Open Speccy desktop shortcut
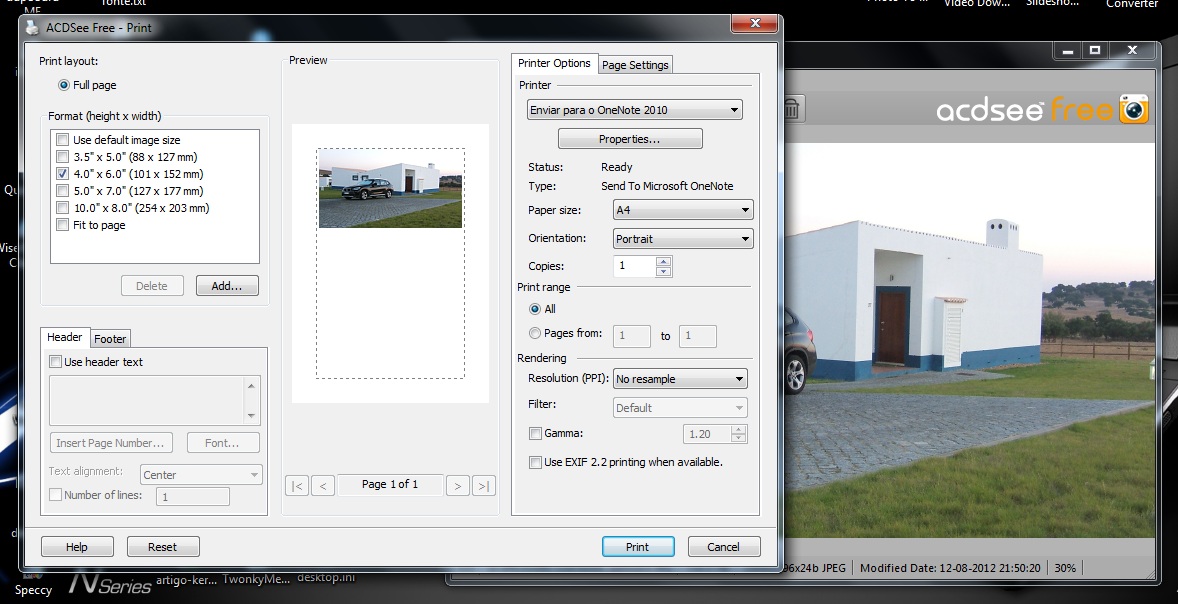Image resolution: width=1178 pixels, height=604 pixels. pyautogui.click(x=33, y=590)
